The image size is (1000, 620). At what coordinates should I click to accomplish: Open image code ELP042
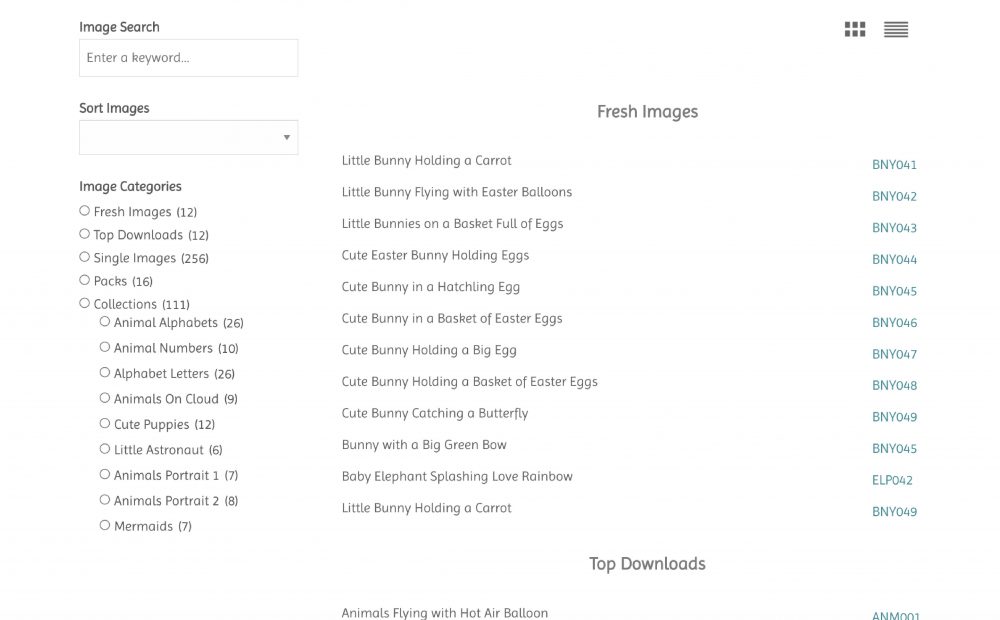point(892,480)
